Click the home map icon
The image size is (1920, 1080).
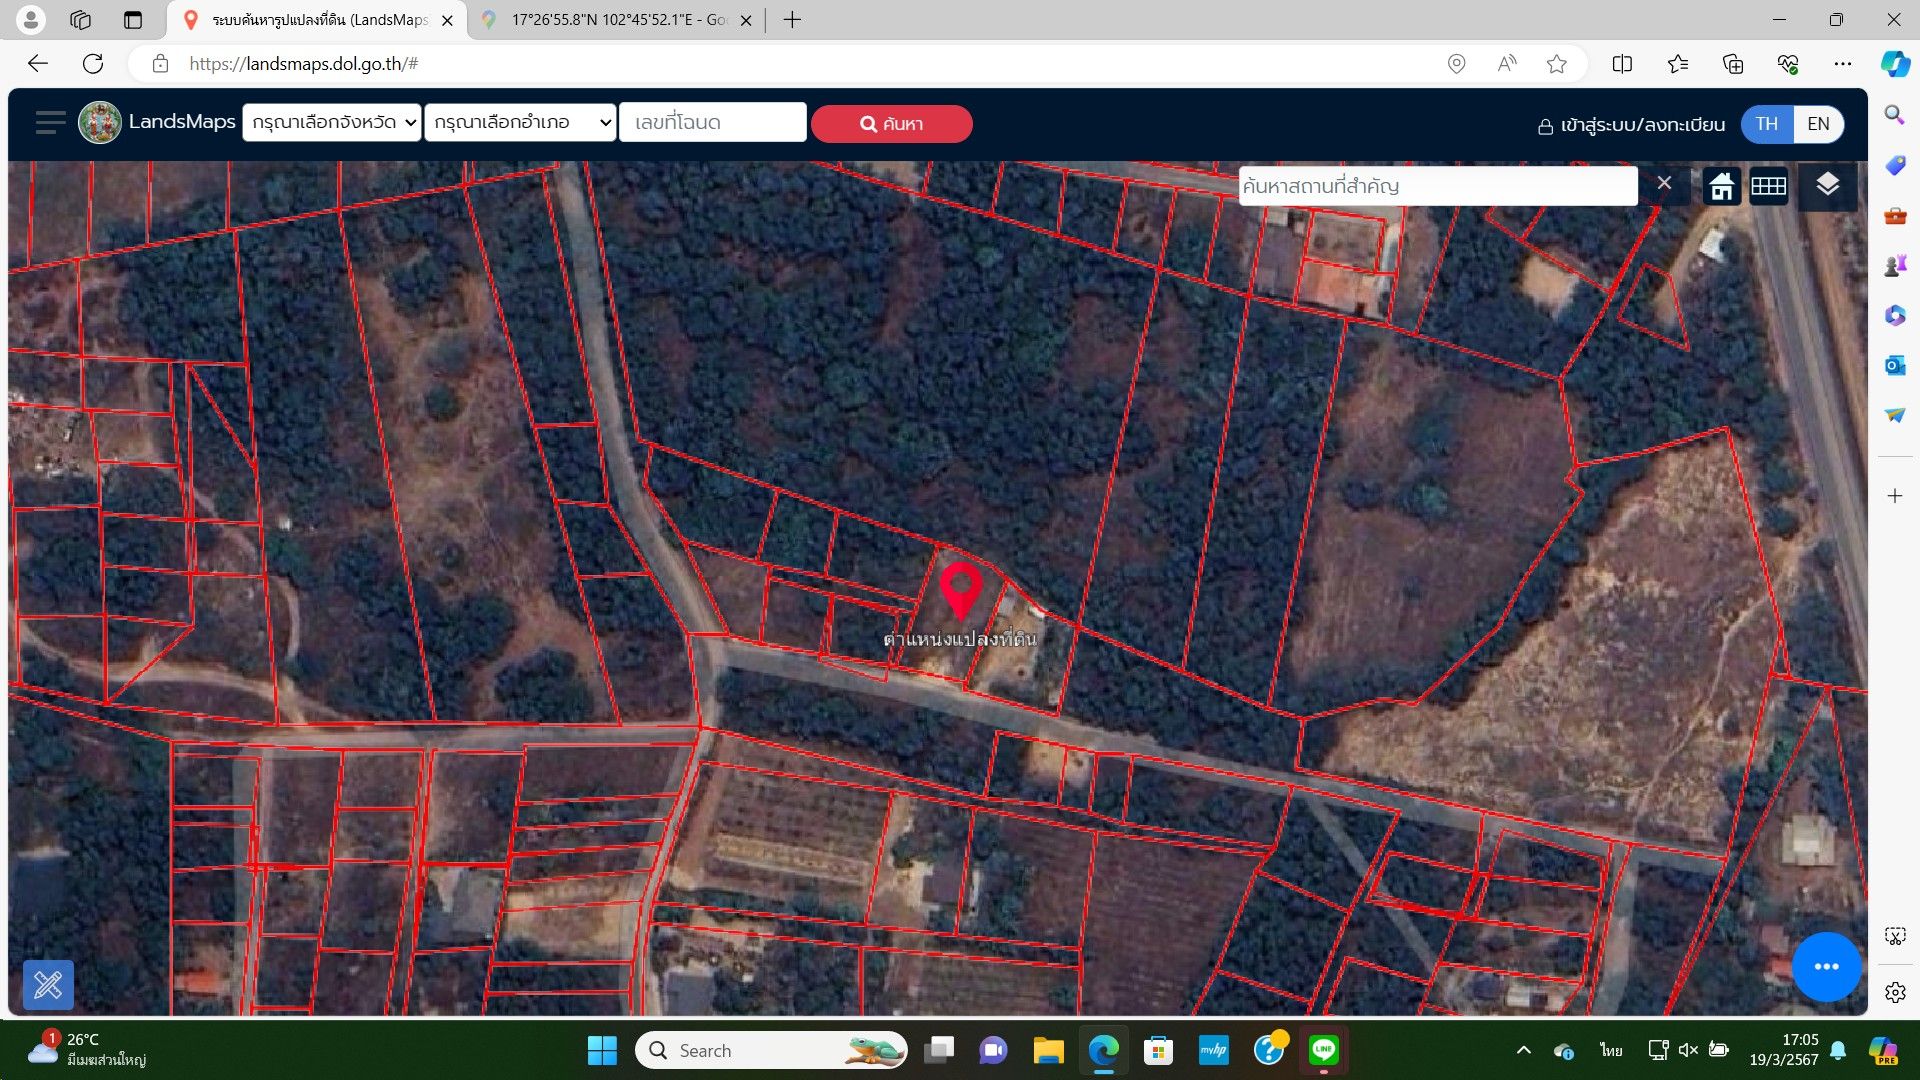click(1721, 186)
